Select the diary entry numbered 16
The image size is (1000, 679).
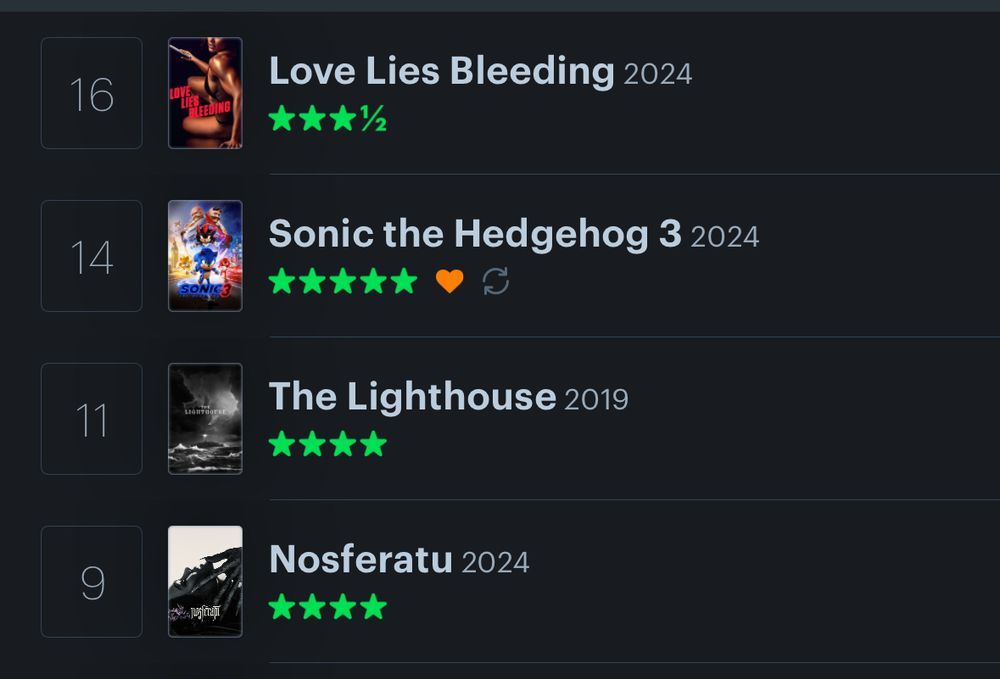pyautogui.click(x=90, y=92)
